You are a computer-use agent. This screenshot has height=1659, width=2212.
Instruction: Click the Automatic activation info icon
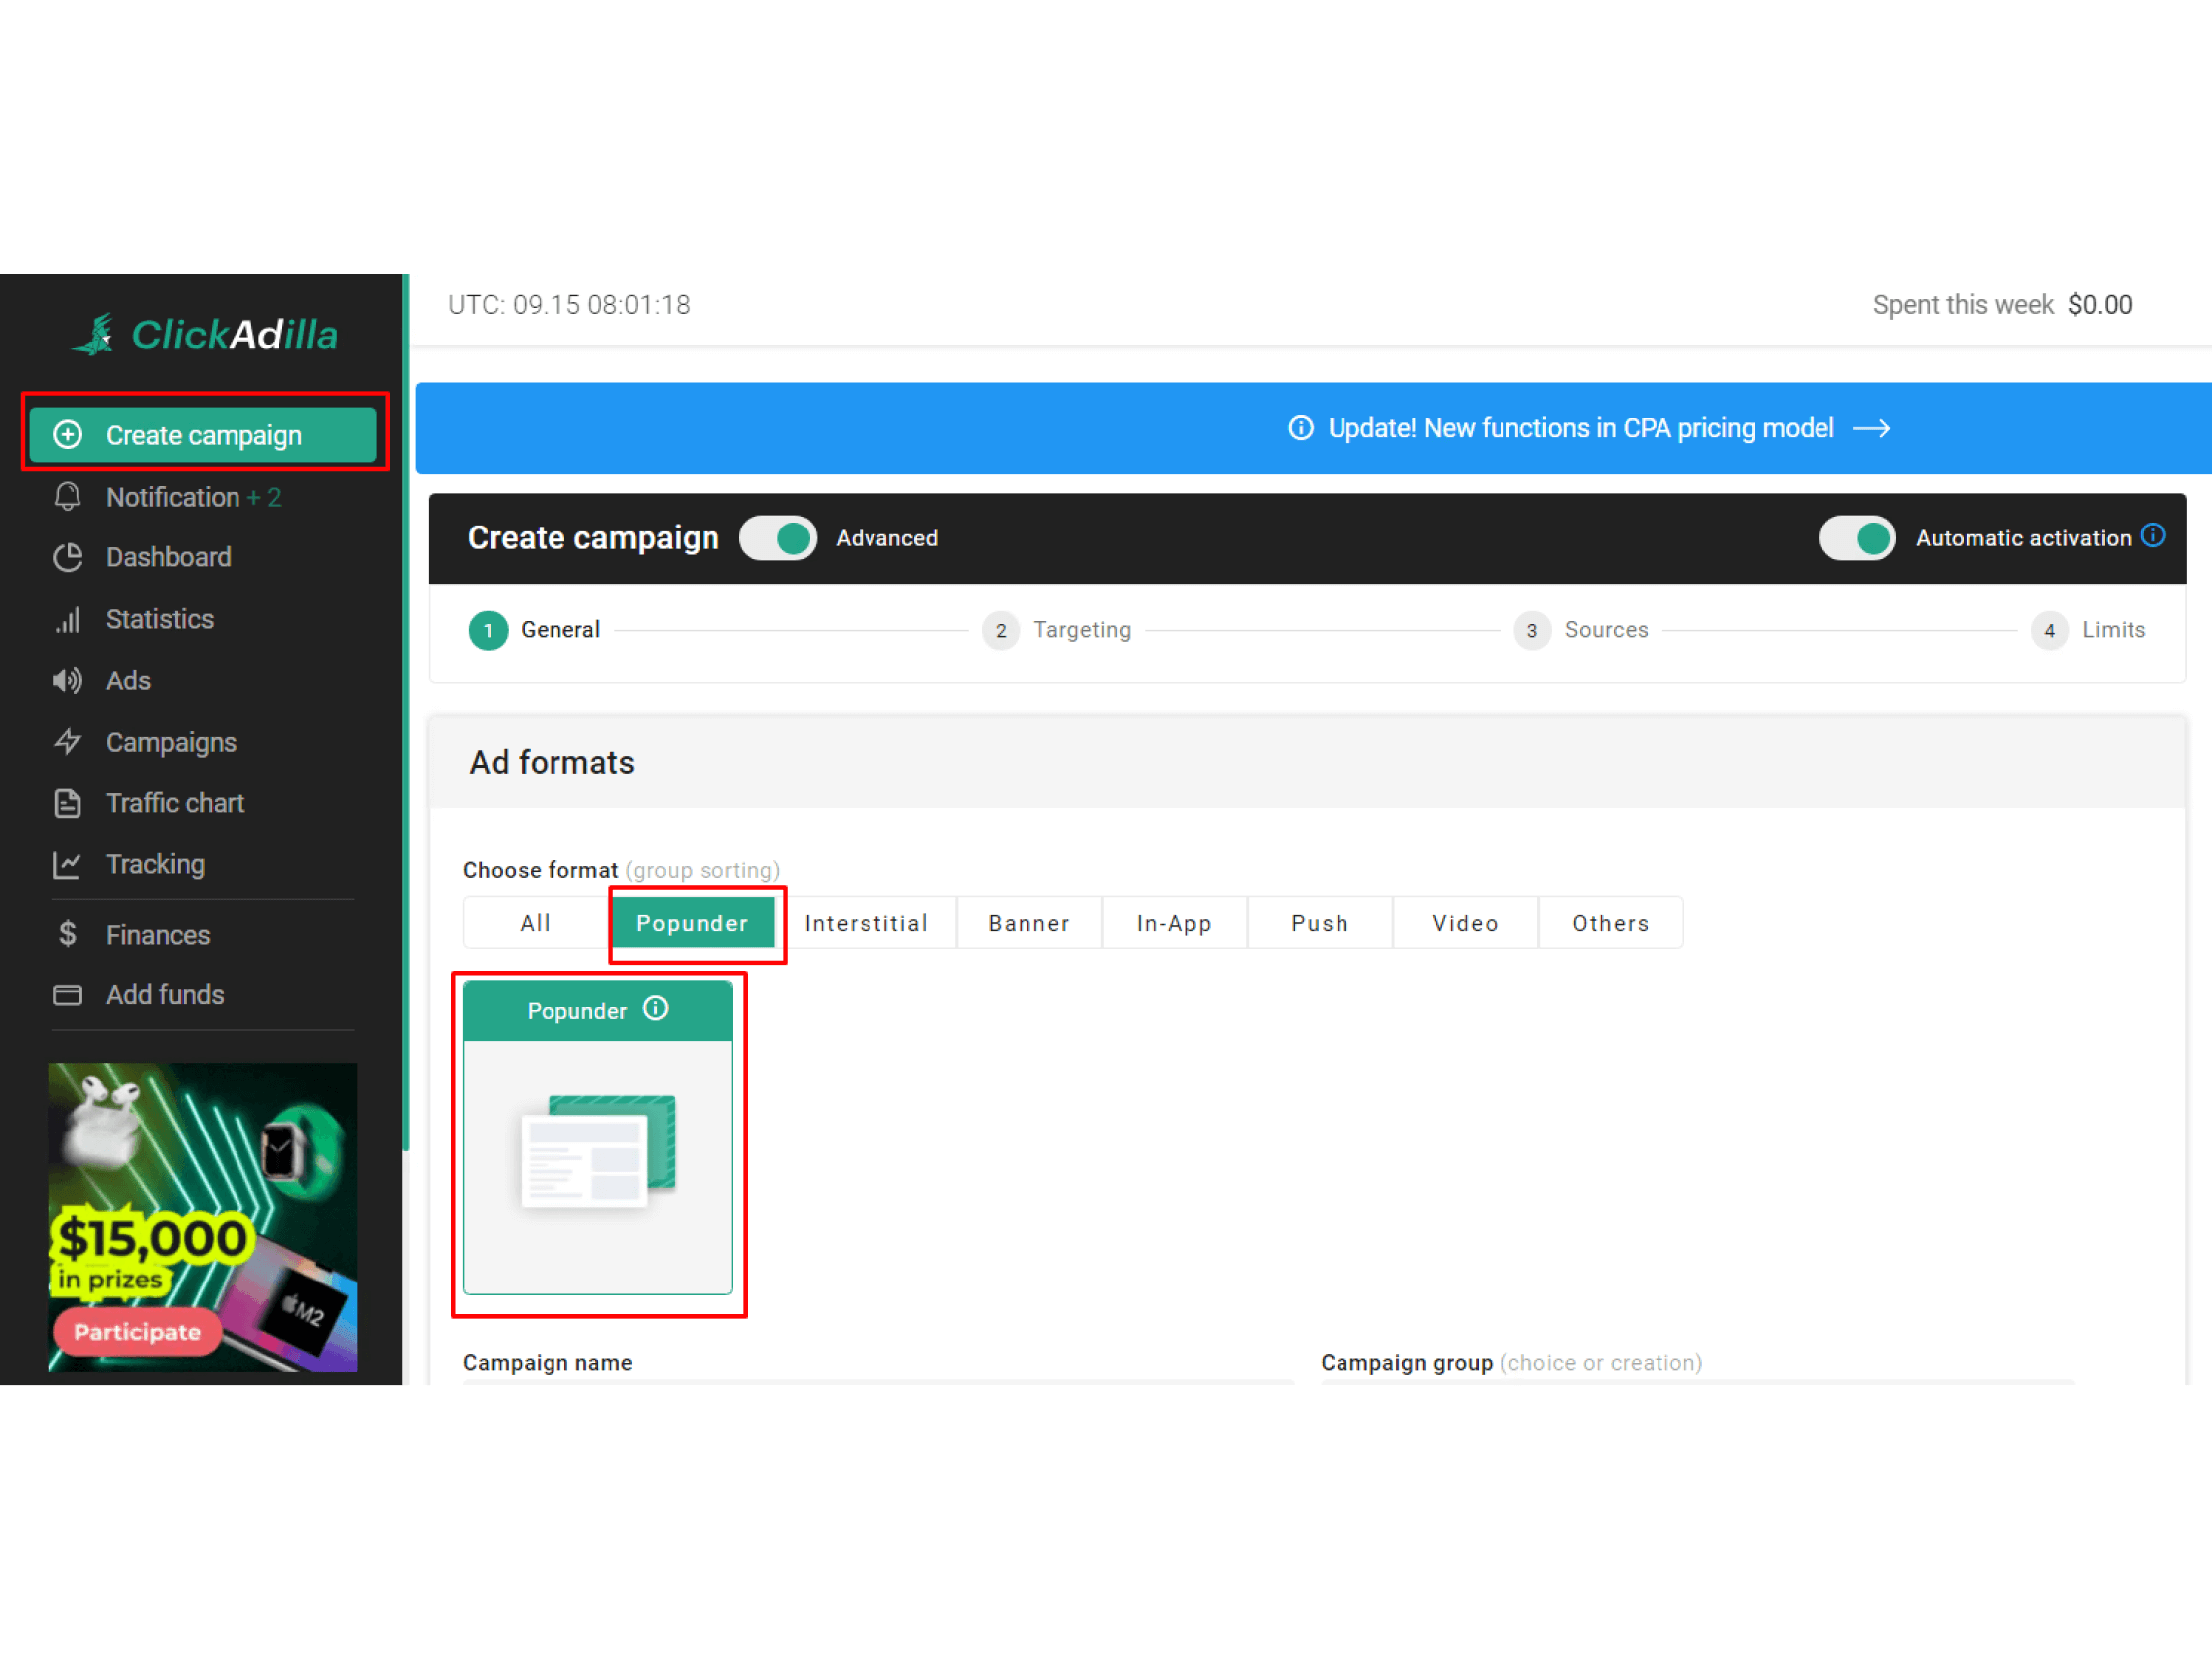[x=2153, y=536]
